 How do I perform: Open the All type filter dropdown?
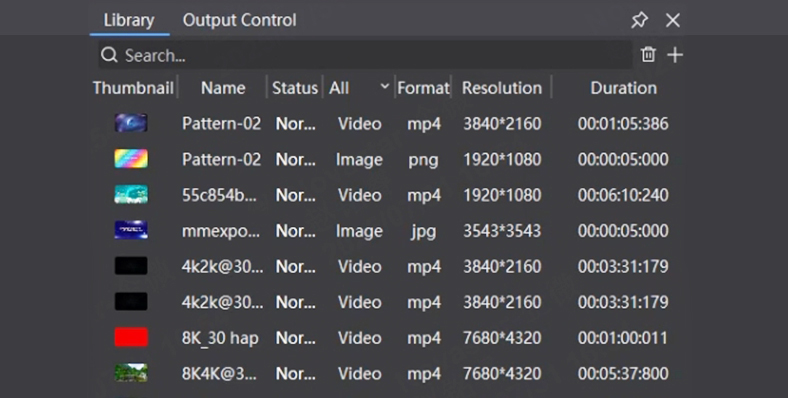pos(359,88)
